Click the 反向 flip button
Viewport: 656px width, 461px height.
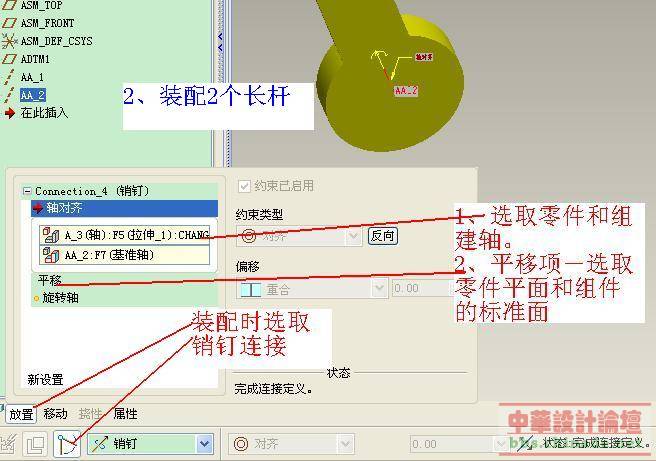pos(382,236)
